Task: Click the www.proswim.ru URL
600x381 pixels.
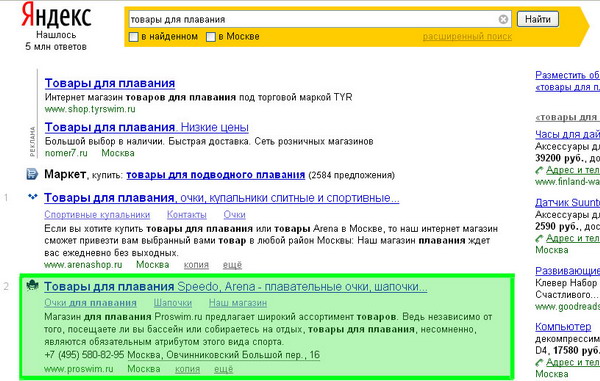Action: tap(78, 369)
